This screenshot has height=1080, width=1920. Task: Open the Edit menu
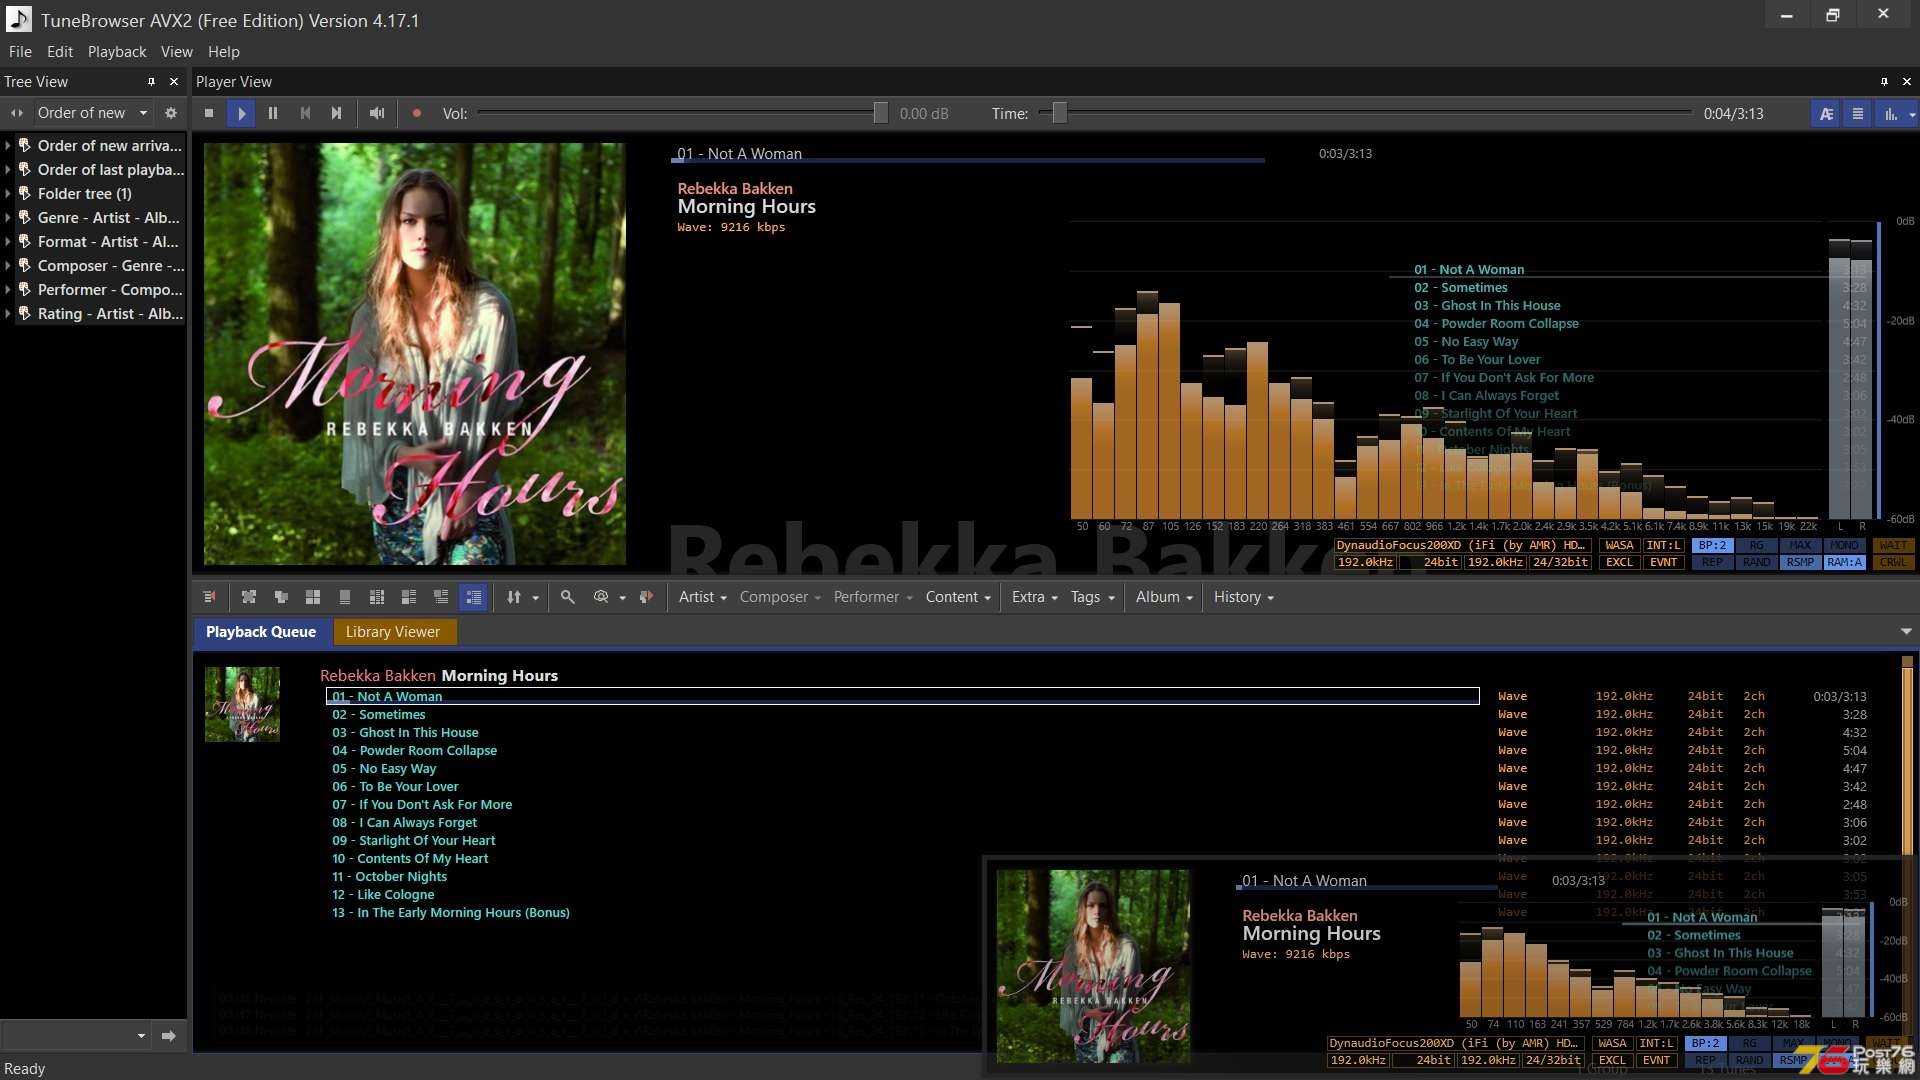click(60, 52)
